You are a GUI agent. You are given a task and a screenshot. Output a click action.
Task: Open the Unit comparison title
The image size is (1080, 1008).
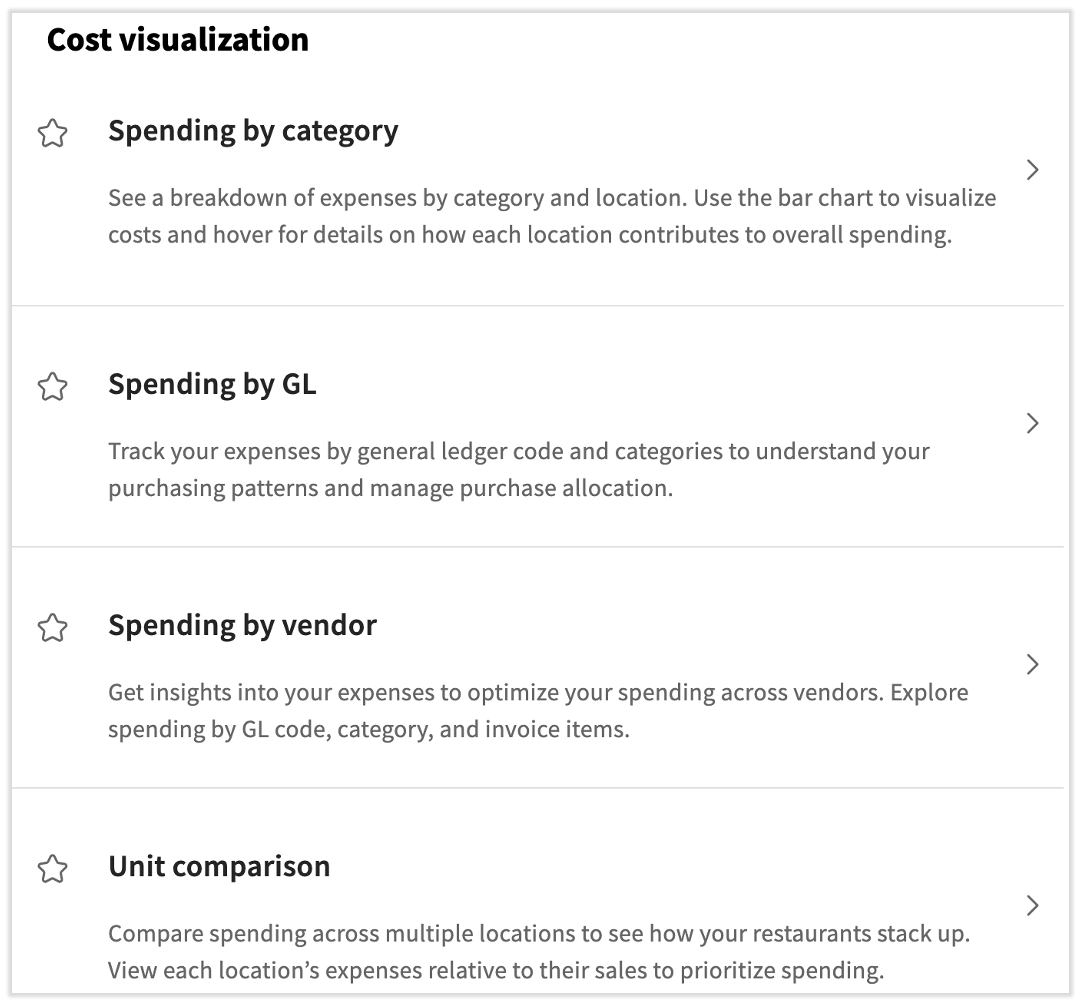pyautogui.click(x=219, y=866)
